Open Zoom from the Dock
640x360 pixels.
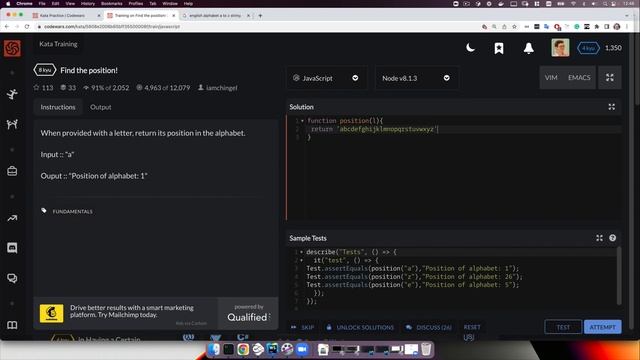pyautogui.click(x=302, y=349)
